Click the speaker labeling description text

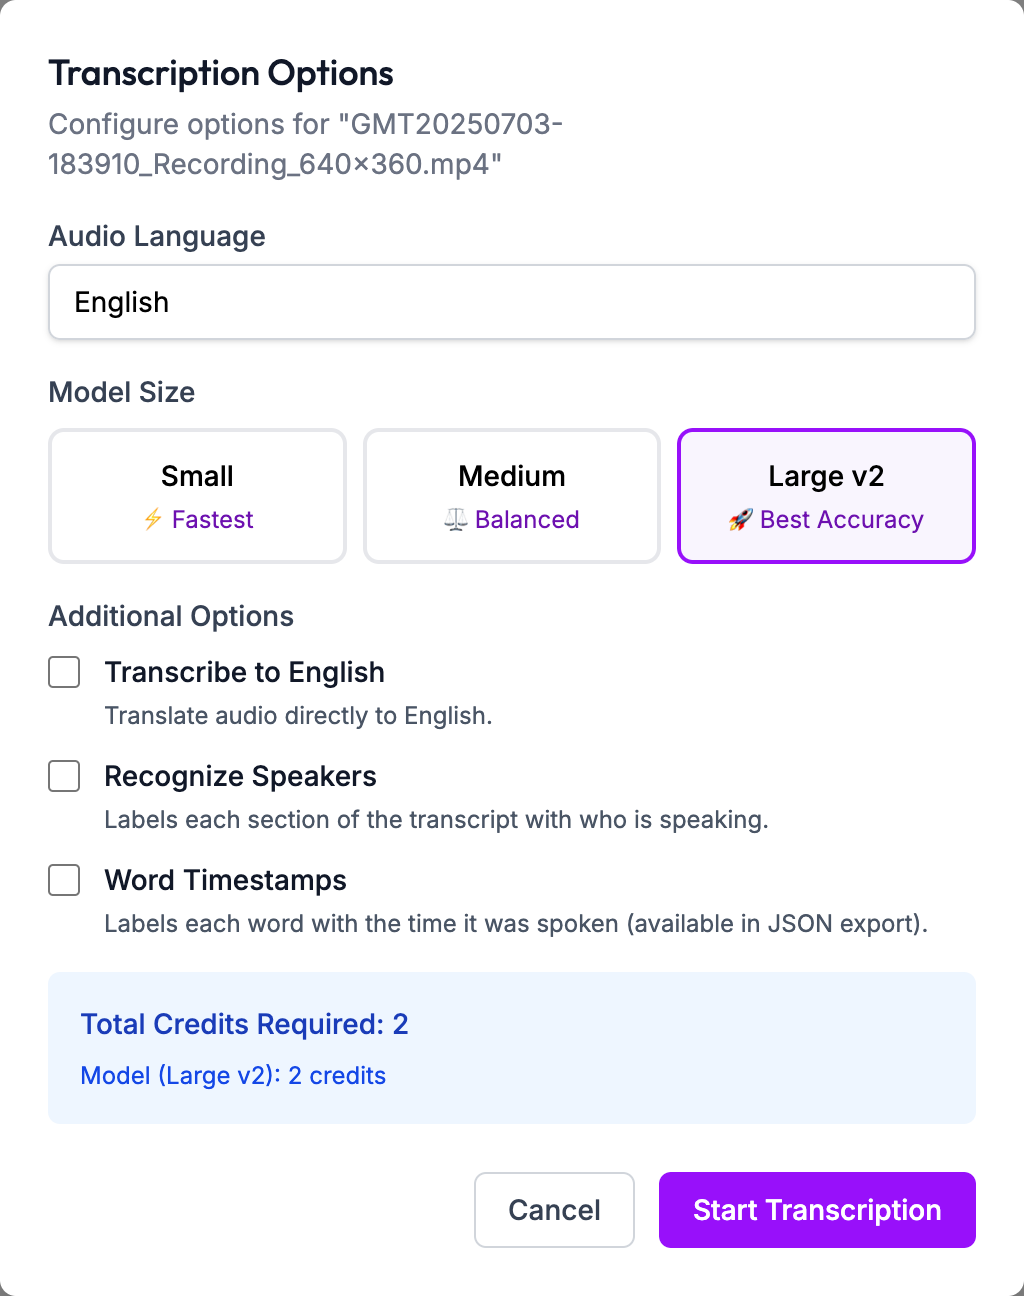click(x=436, y=820)
